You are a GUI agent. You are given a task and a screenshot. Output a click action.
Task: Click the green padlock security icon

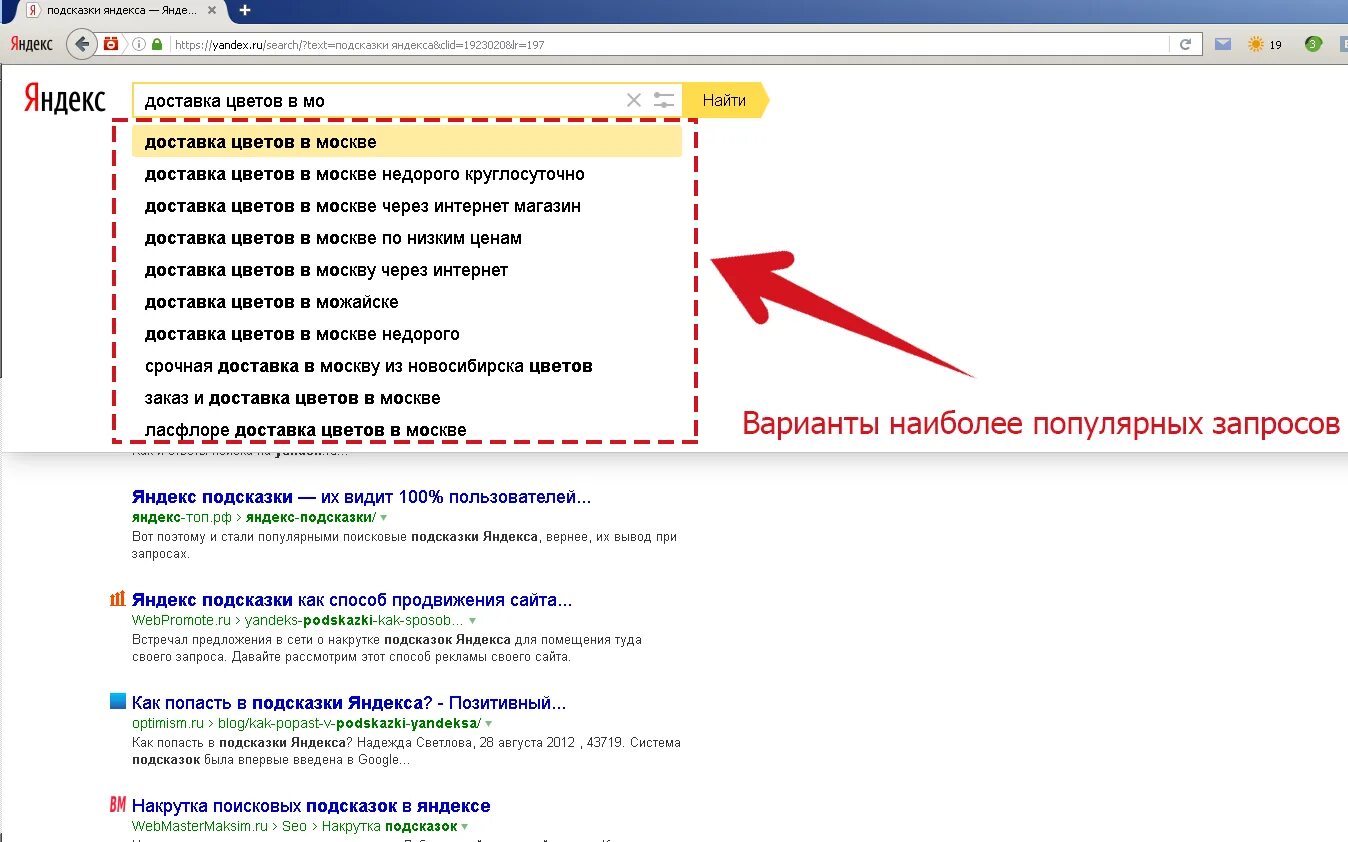tap(157, 44)
